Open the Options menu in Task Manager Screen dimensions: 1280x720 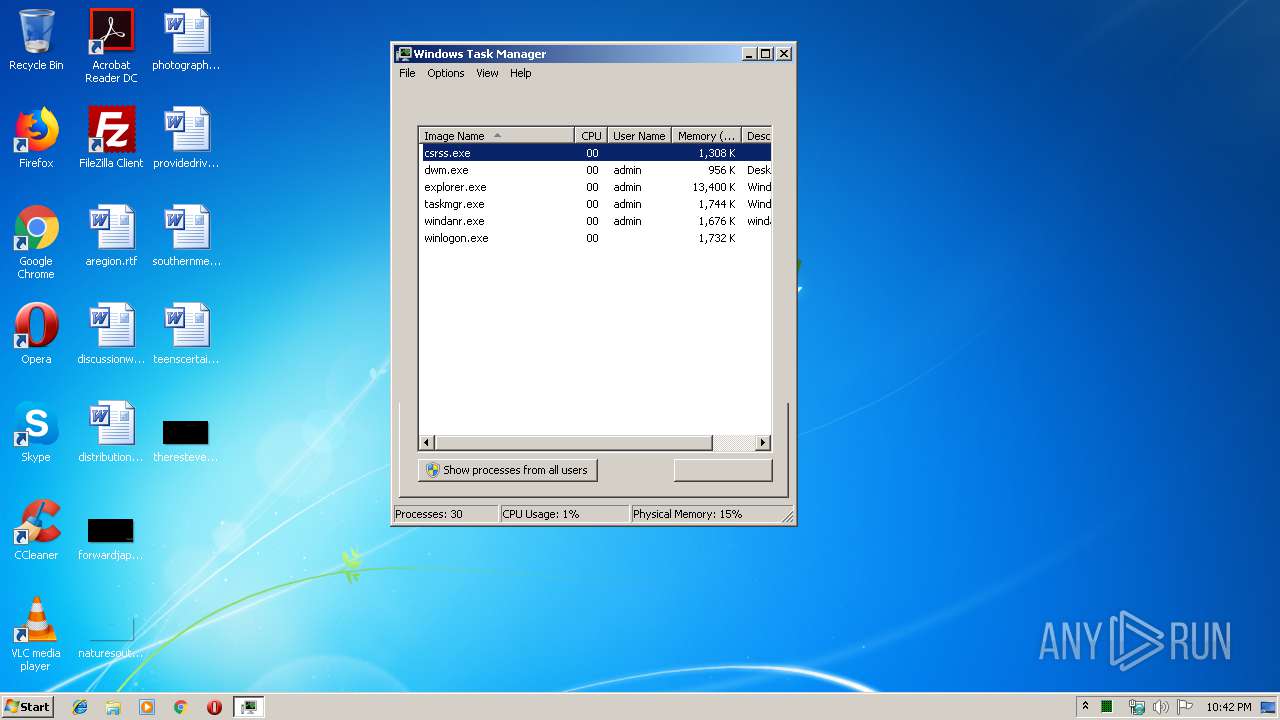[446, 73]
